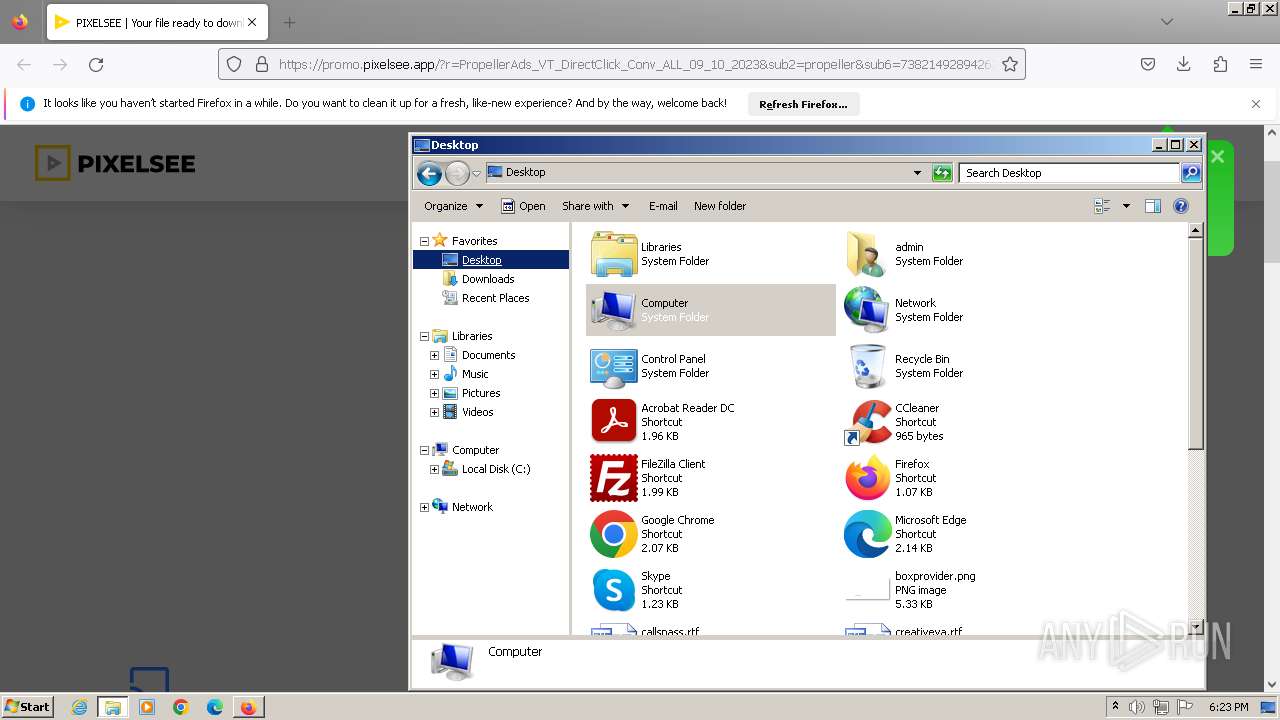This screenshot has height=720, width=1280.
Task: Open the views options dropdown arrow
Action: 1126,206
